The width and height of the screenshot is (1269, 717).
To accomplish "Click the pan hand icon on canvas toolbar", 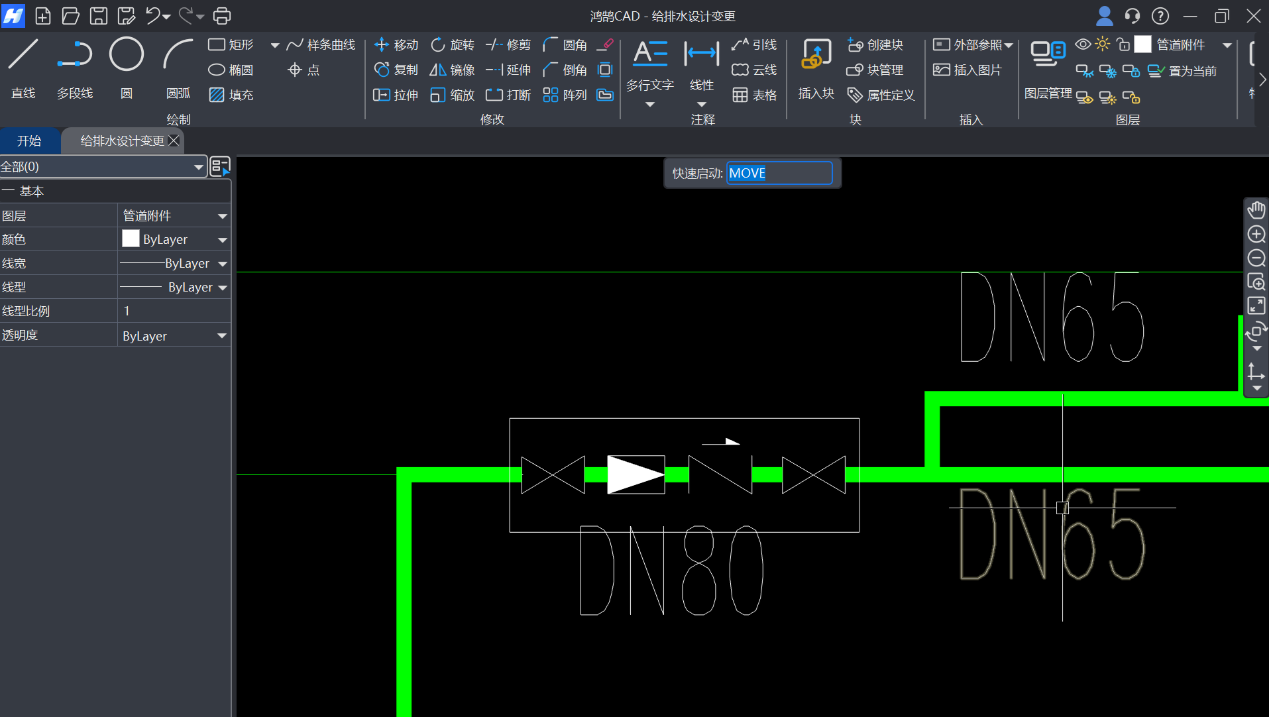I will coord(1256,210).
